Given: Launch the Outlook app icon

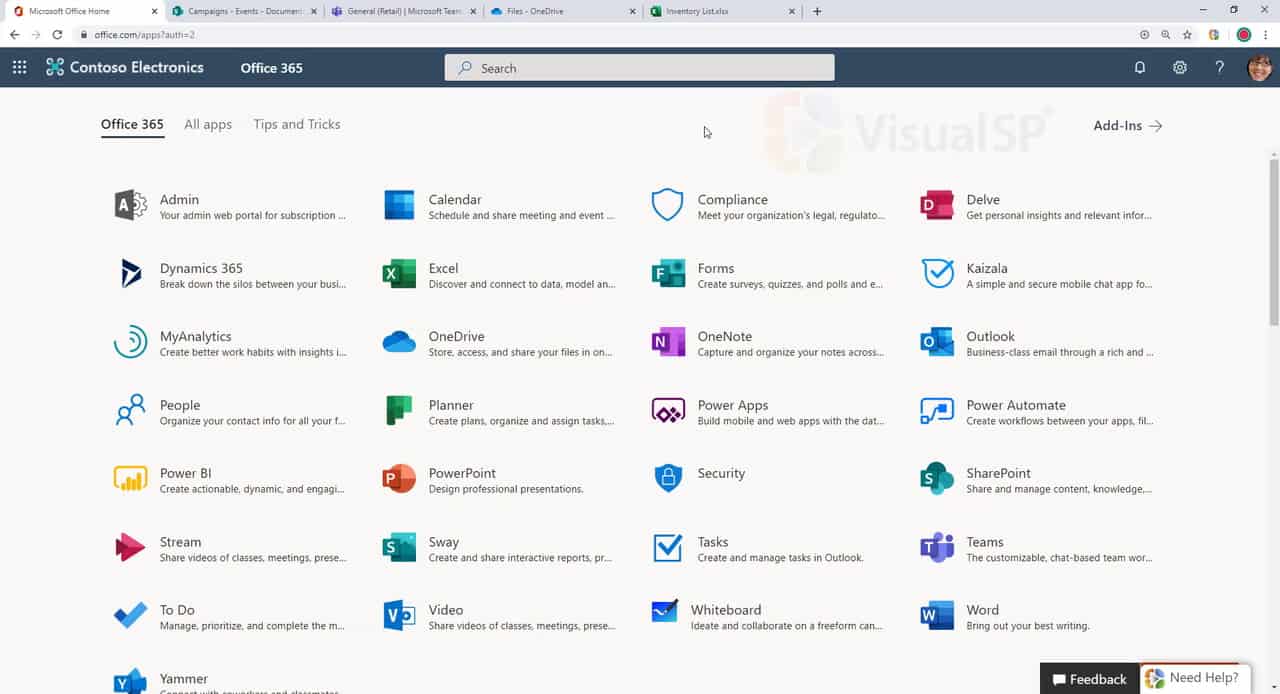Looking at the screenshot, I should [937, 342].
